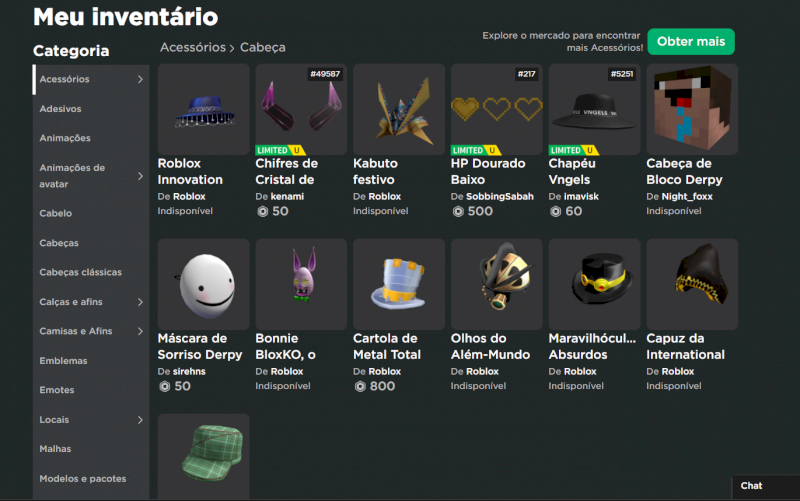This screenshot has width=800, height=501.
Task: Click serial number #217 tag
Action: tap(527, 74)
